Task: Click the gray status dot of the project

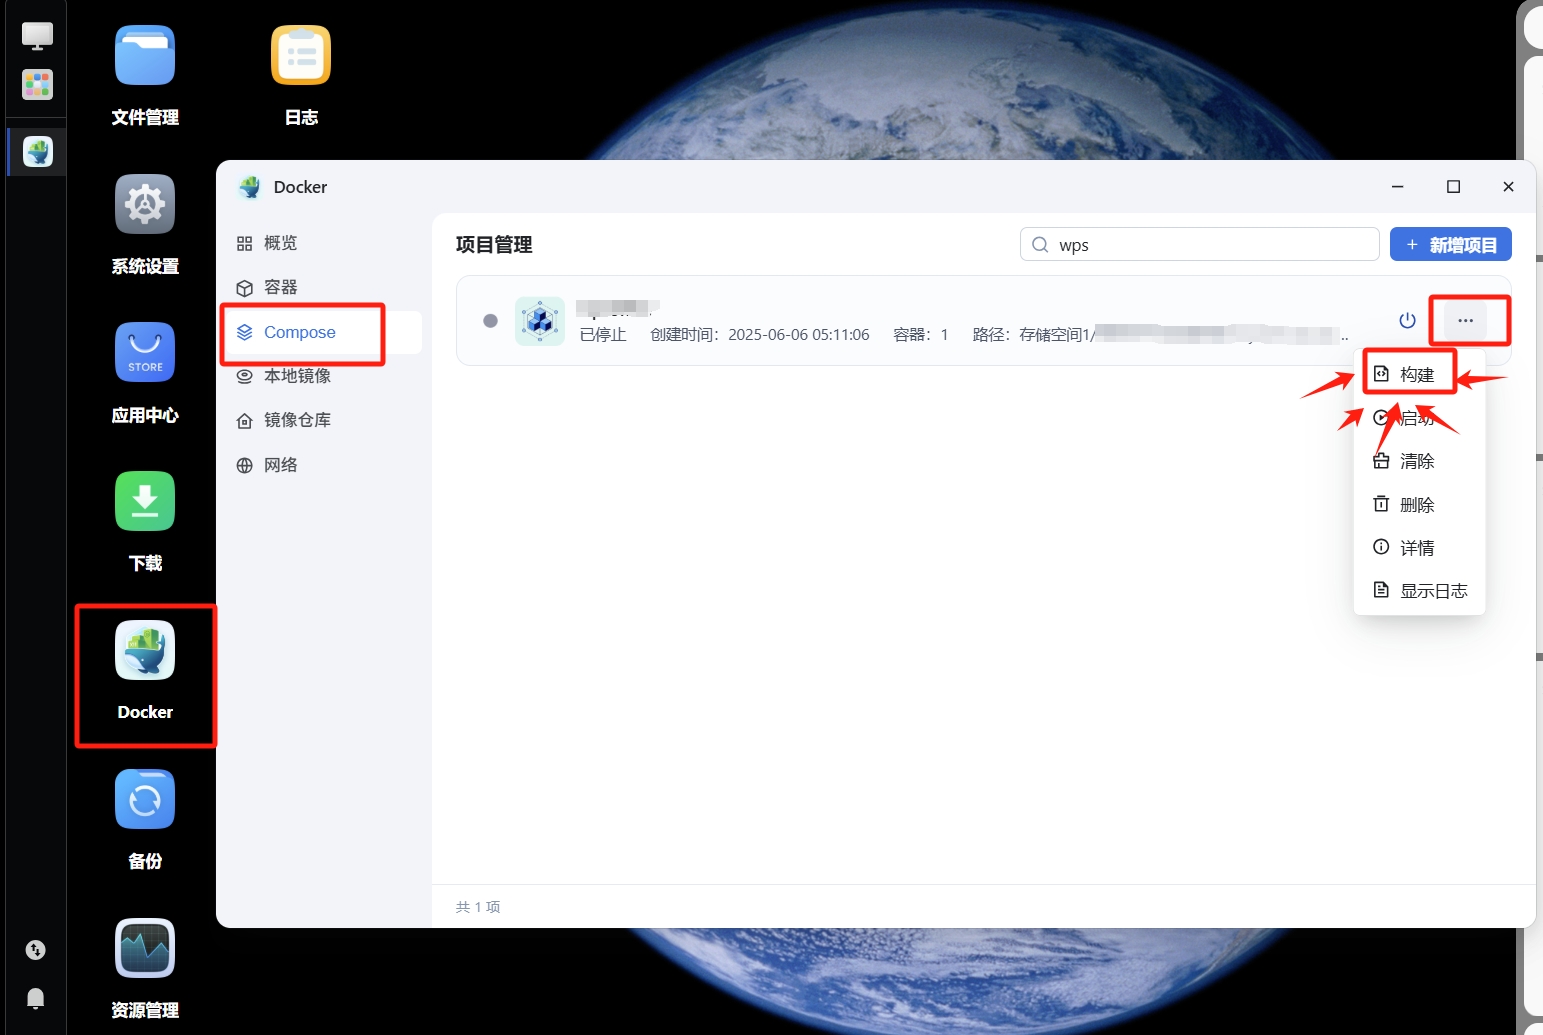Action: (490, 321)
